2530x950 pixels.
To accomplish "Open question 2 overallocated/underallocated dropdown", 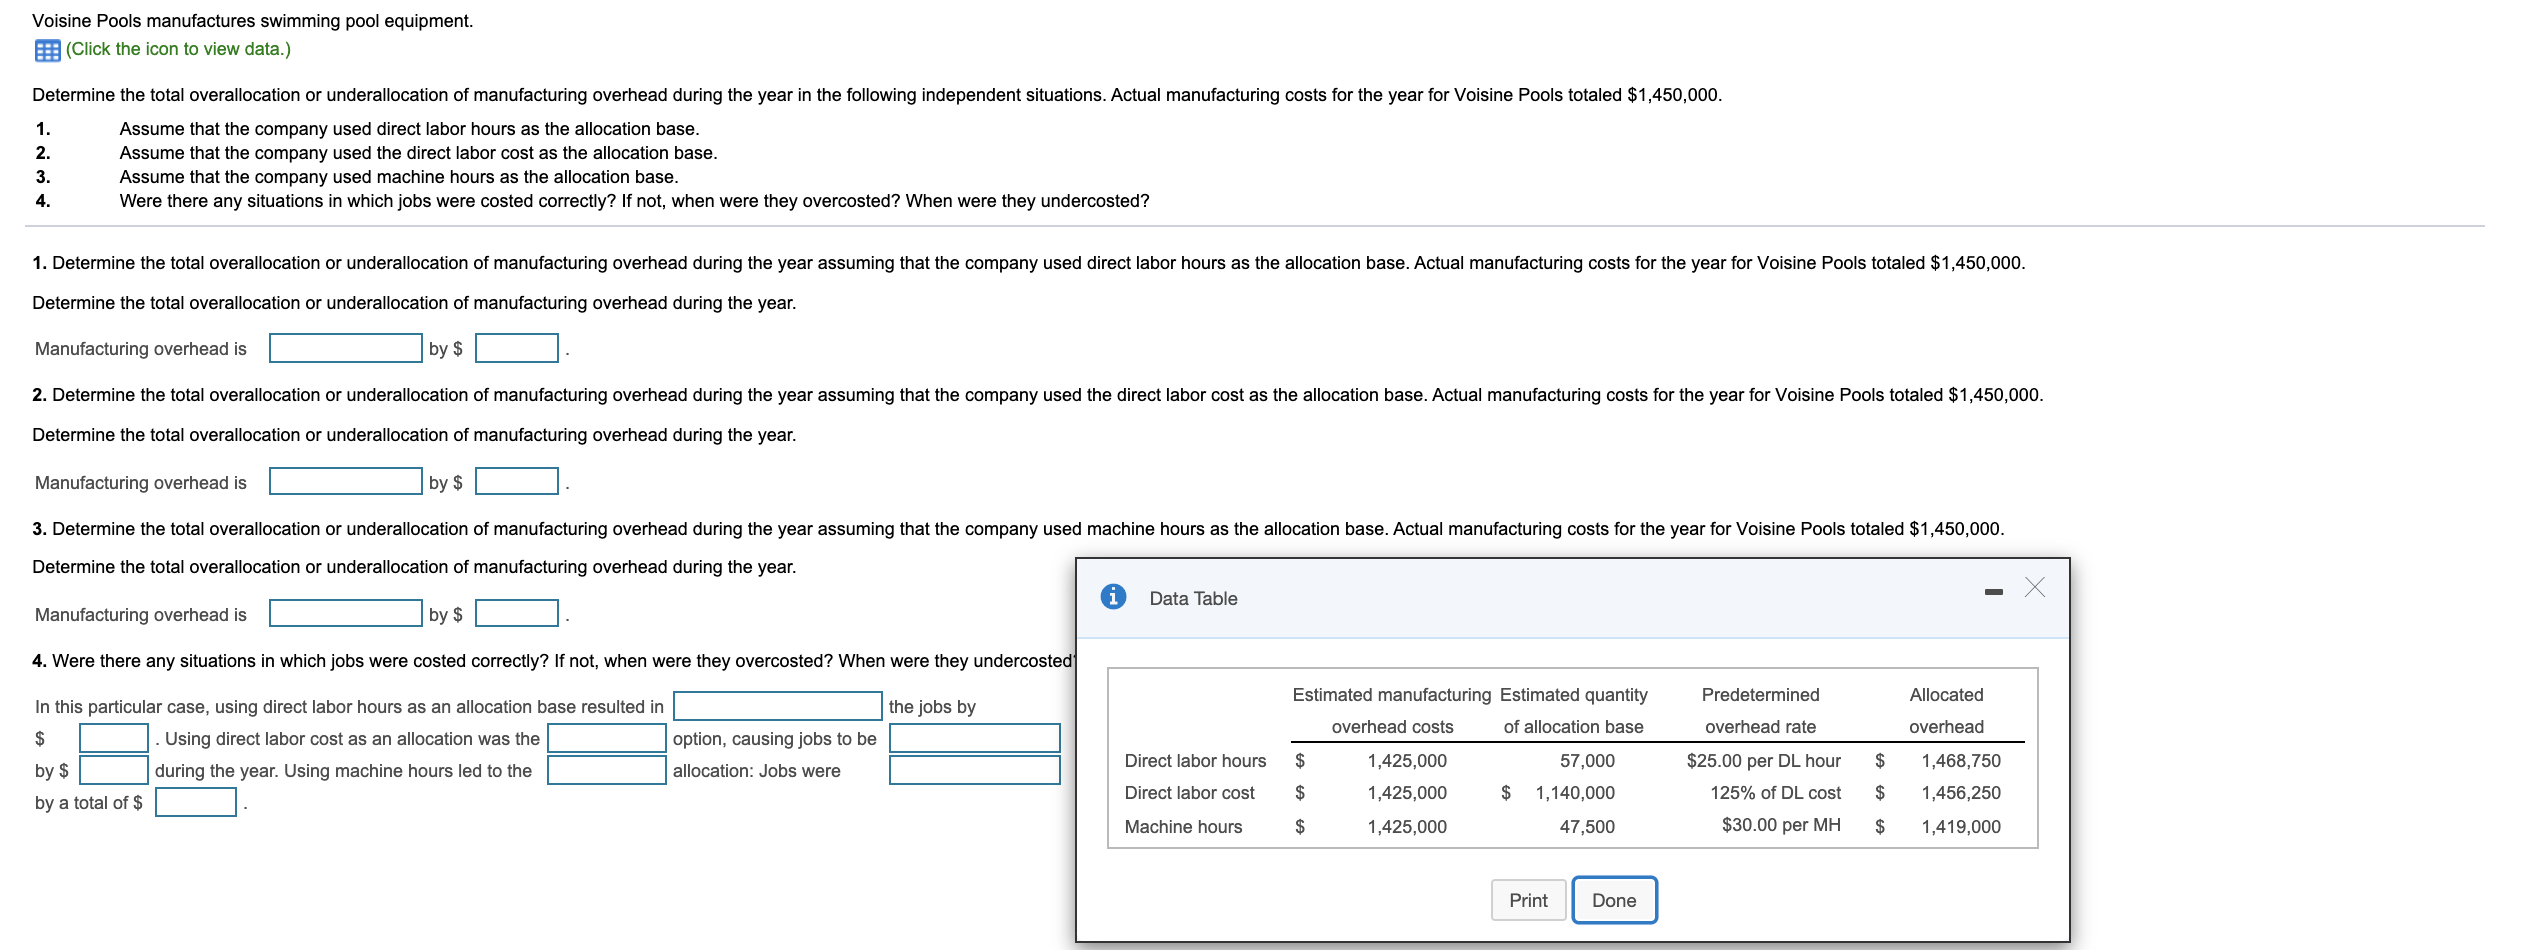I will (345, 481).
